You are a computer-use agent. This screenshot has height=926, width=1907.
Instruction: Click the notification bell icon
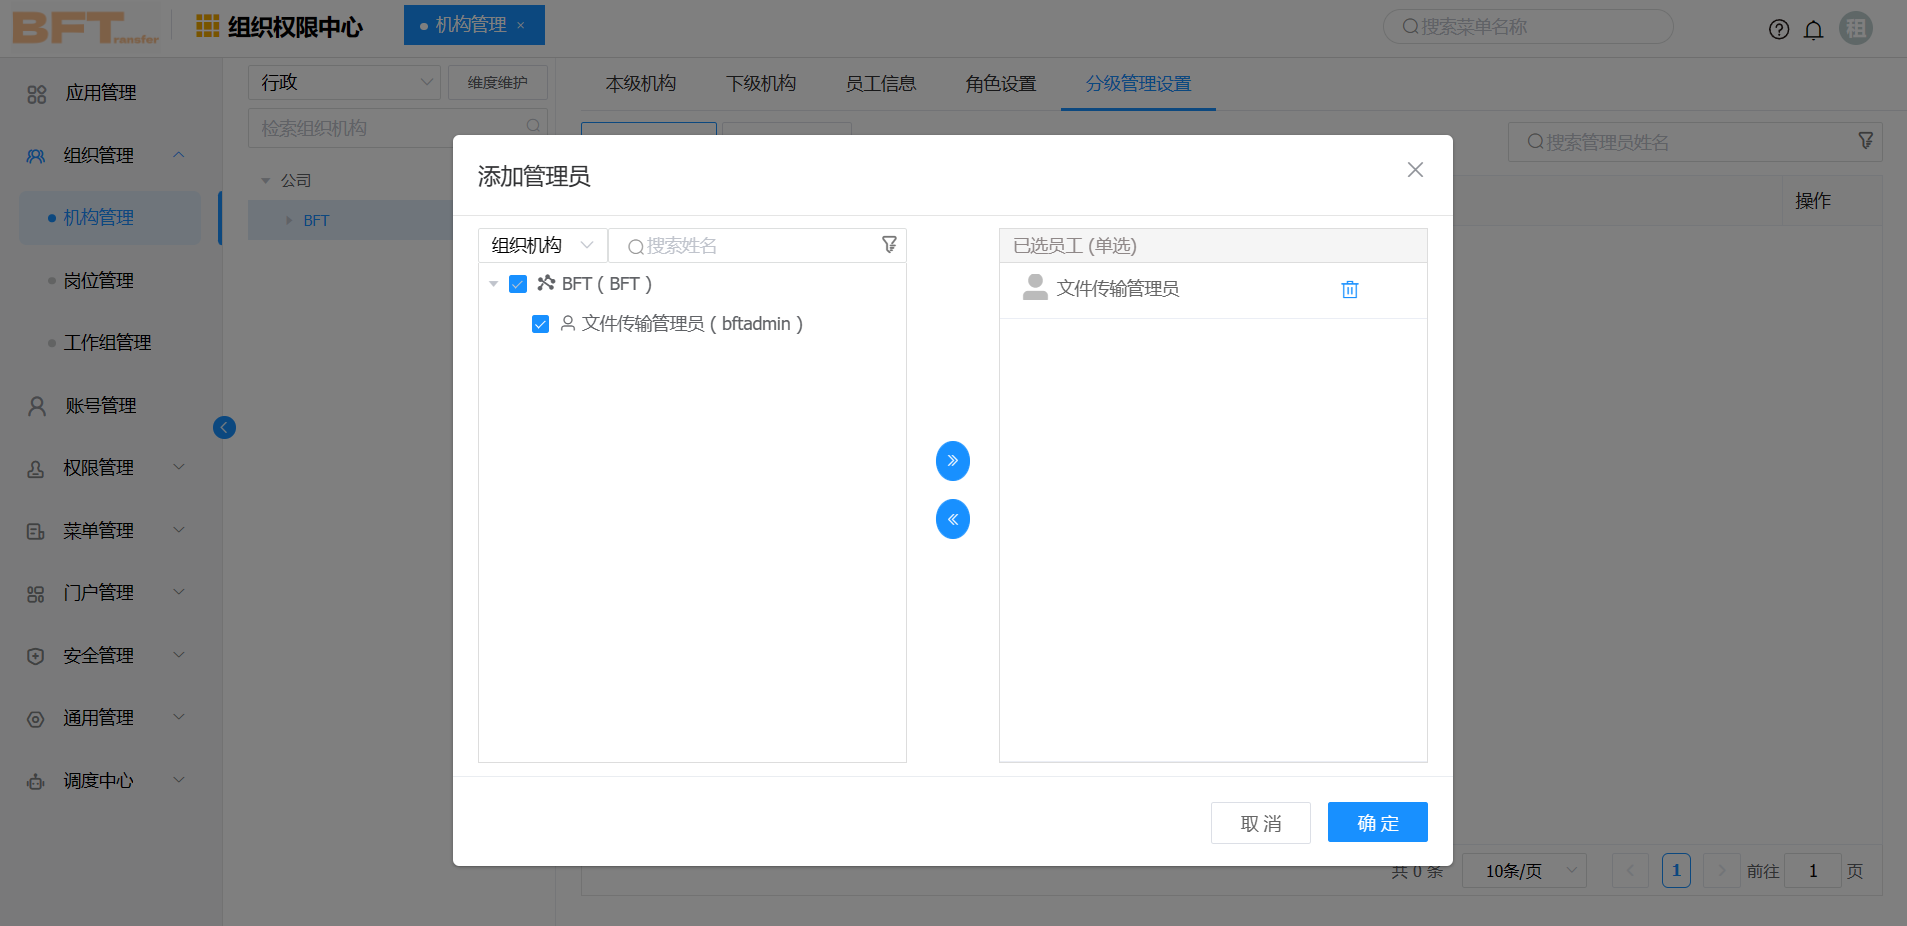(1812, 29)
